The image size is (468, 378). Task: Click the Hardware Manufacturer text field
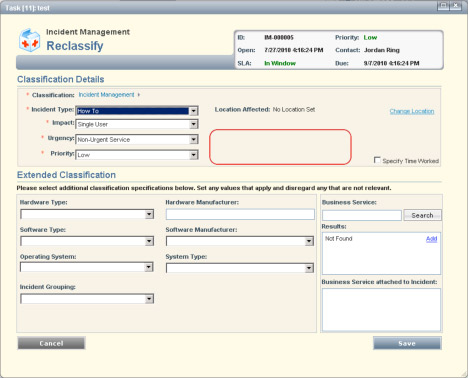coord(240,214)
